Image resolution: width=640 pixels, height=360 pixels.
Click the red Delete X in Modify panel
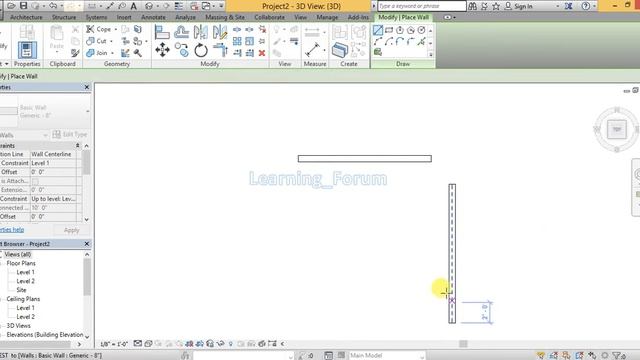(262, 53)
